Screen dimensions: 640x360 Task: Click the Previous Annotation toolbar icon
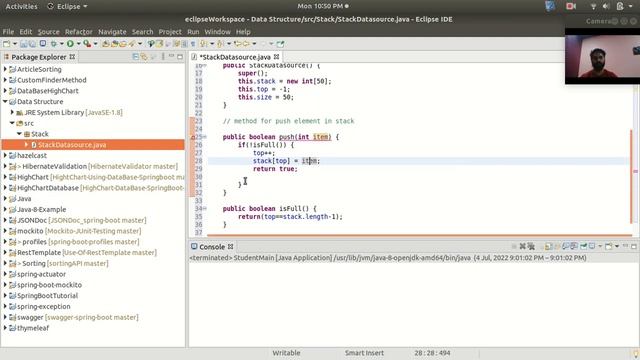220,44
